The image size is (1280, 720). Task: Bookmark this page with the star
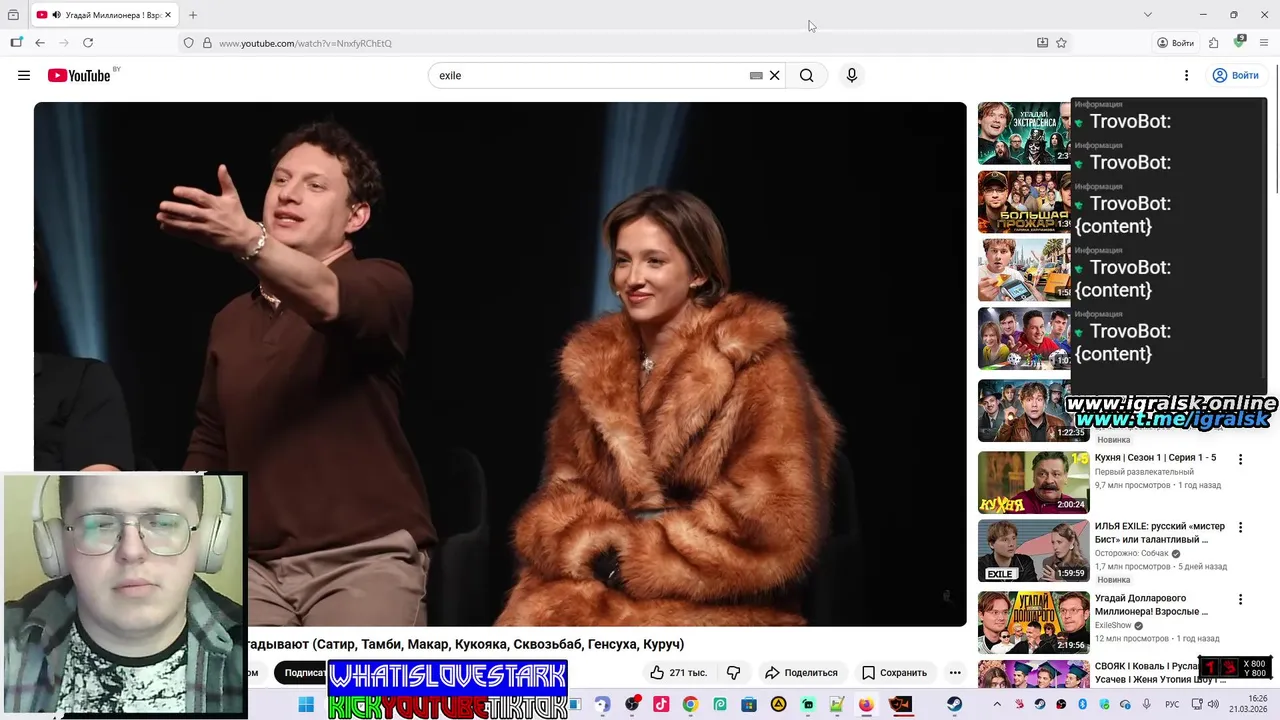pyautogui.click(x=1061, y=43)
